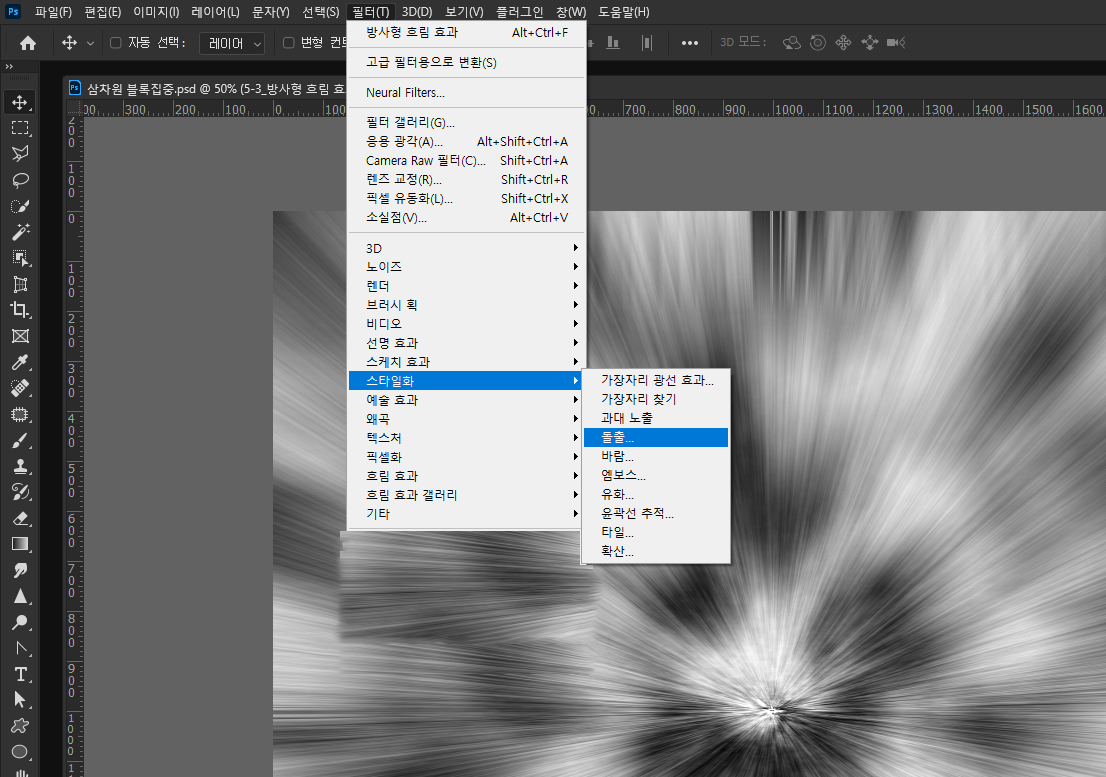The image size is (1106, 777).
Task: Select the Object Selection tool
Action: pyautogui.click(x=20, y=258)
